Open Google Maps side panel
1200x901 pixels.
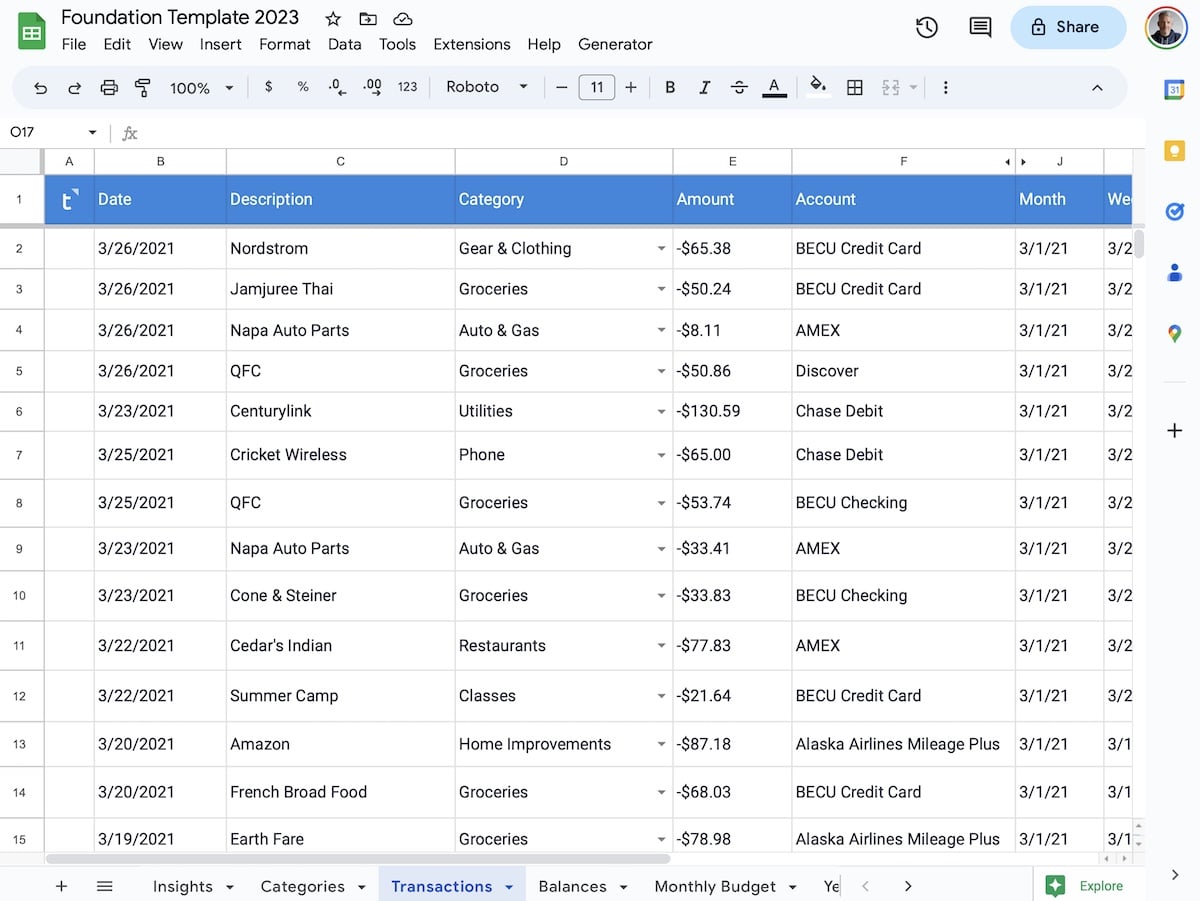coord(1175,334)
